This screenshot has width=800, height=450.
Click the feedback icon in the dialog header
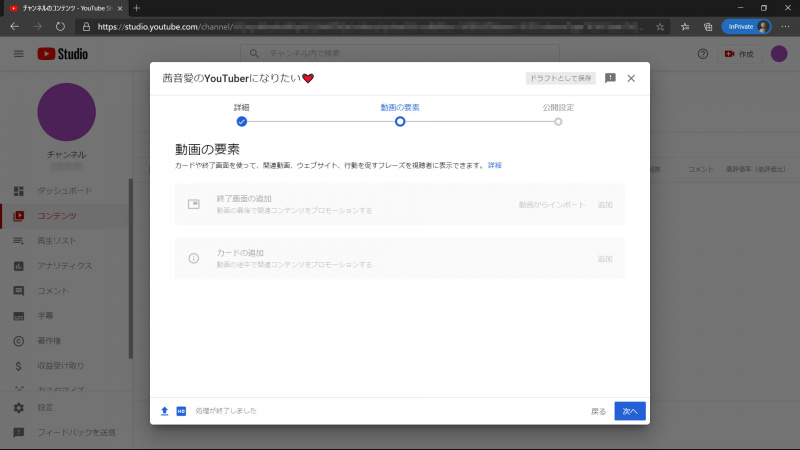(x=610, y=78)
